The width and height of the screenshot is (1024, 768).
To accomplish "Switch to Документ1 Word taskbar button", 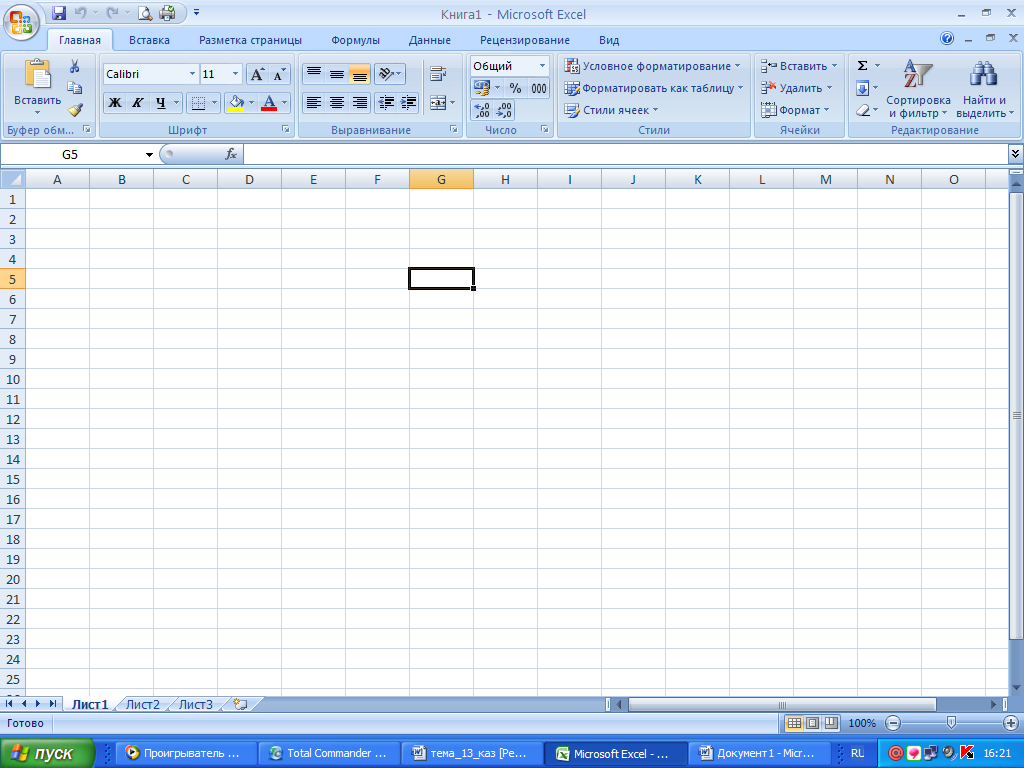I will (x=760, y=753).
